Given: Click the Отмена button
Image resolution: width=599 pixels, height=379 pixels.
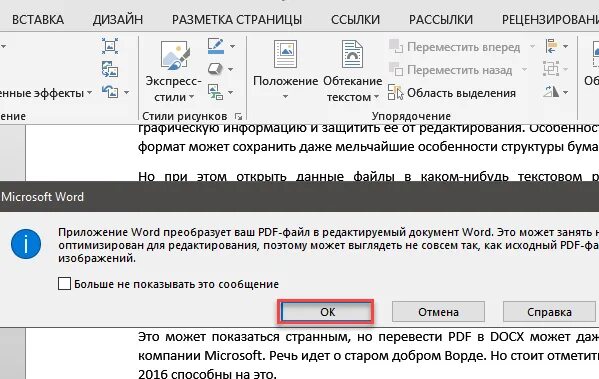Looking at the screenshot, I should pyautogui.click(x=438, y=312).
